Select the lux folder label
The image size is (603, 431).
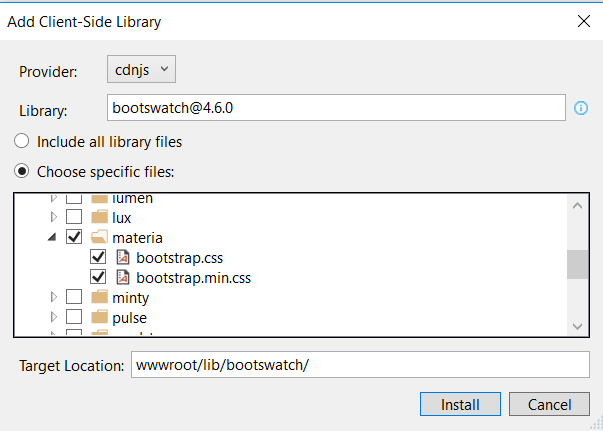[x=122, y=218]
